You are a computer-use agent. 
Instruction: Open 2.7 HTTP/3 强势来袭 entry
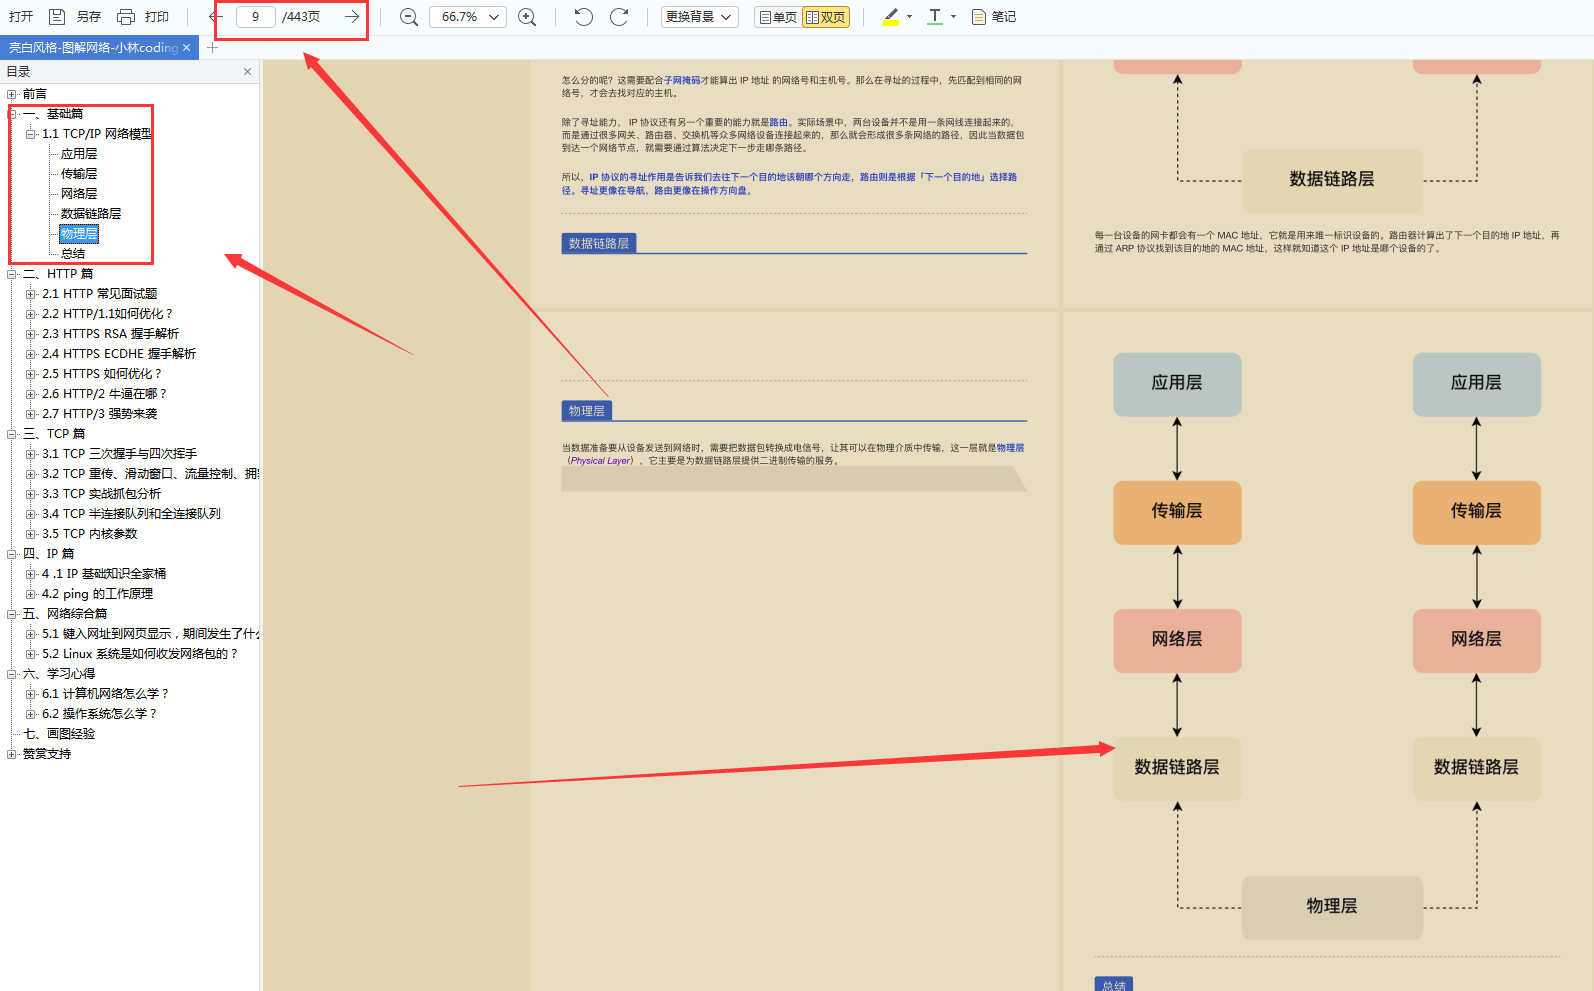tap(100, 414)
